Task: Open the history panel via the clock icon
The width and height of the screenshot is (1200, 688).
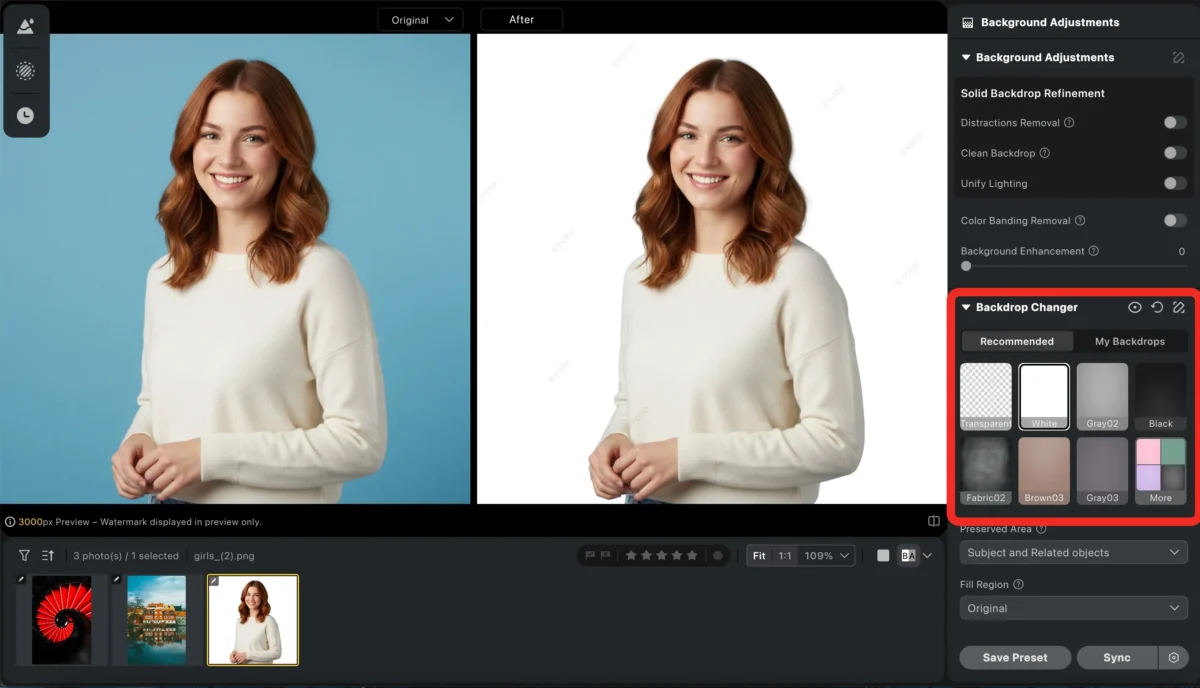Action: [26, 114]
